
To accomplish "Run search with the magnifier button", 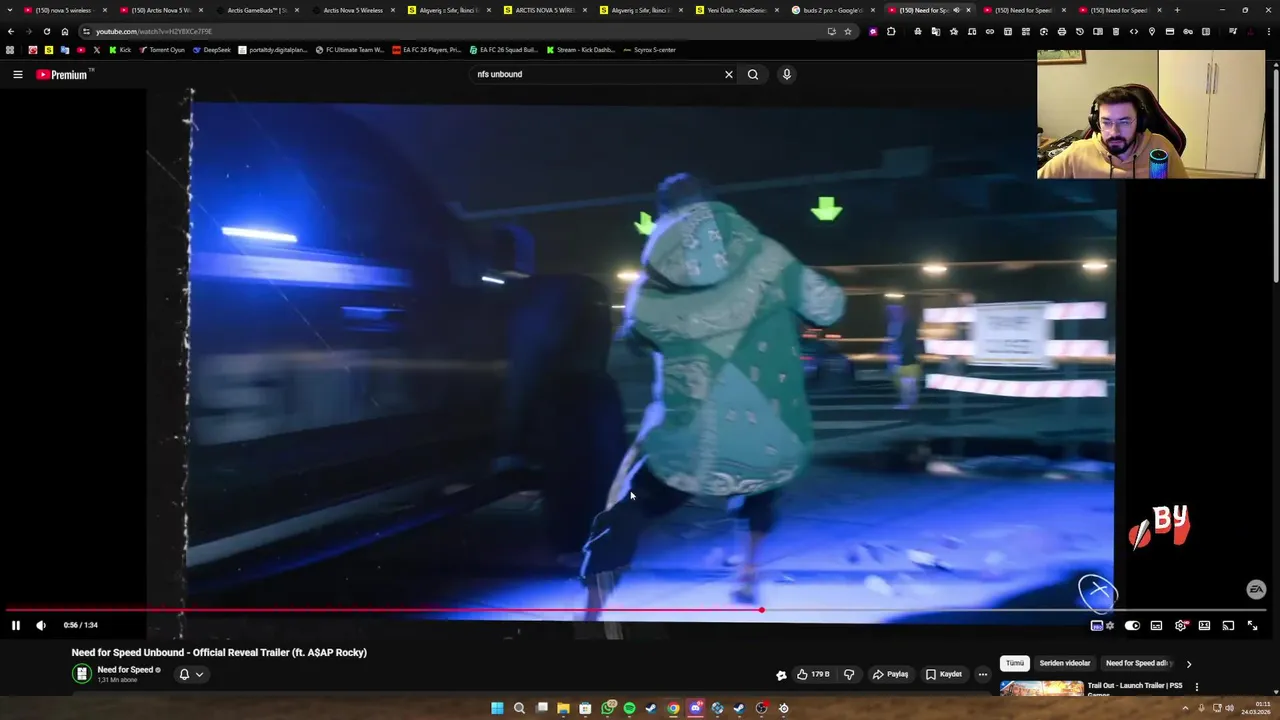I will pos(753,74).
